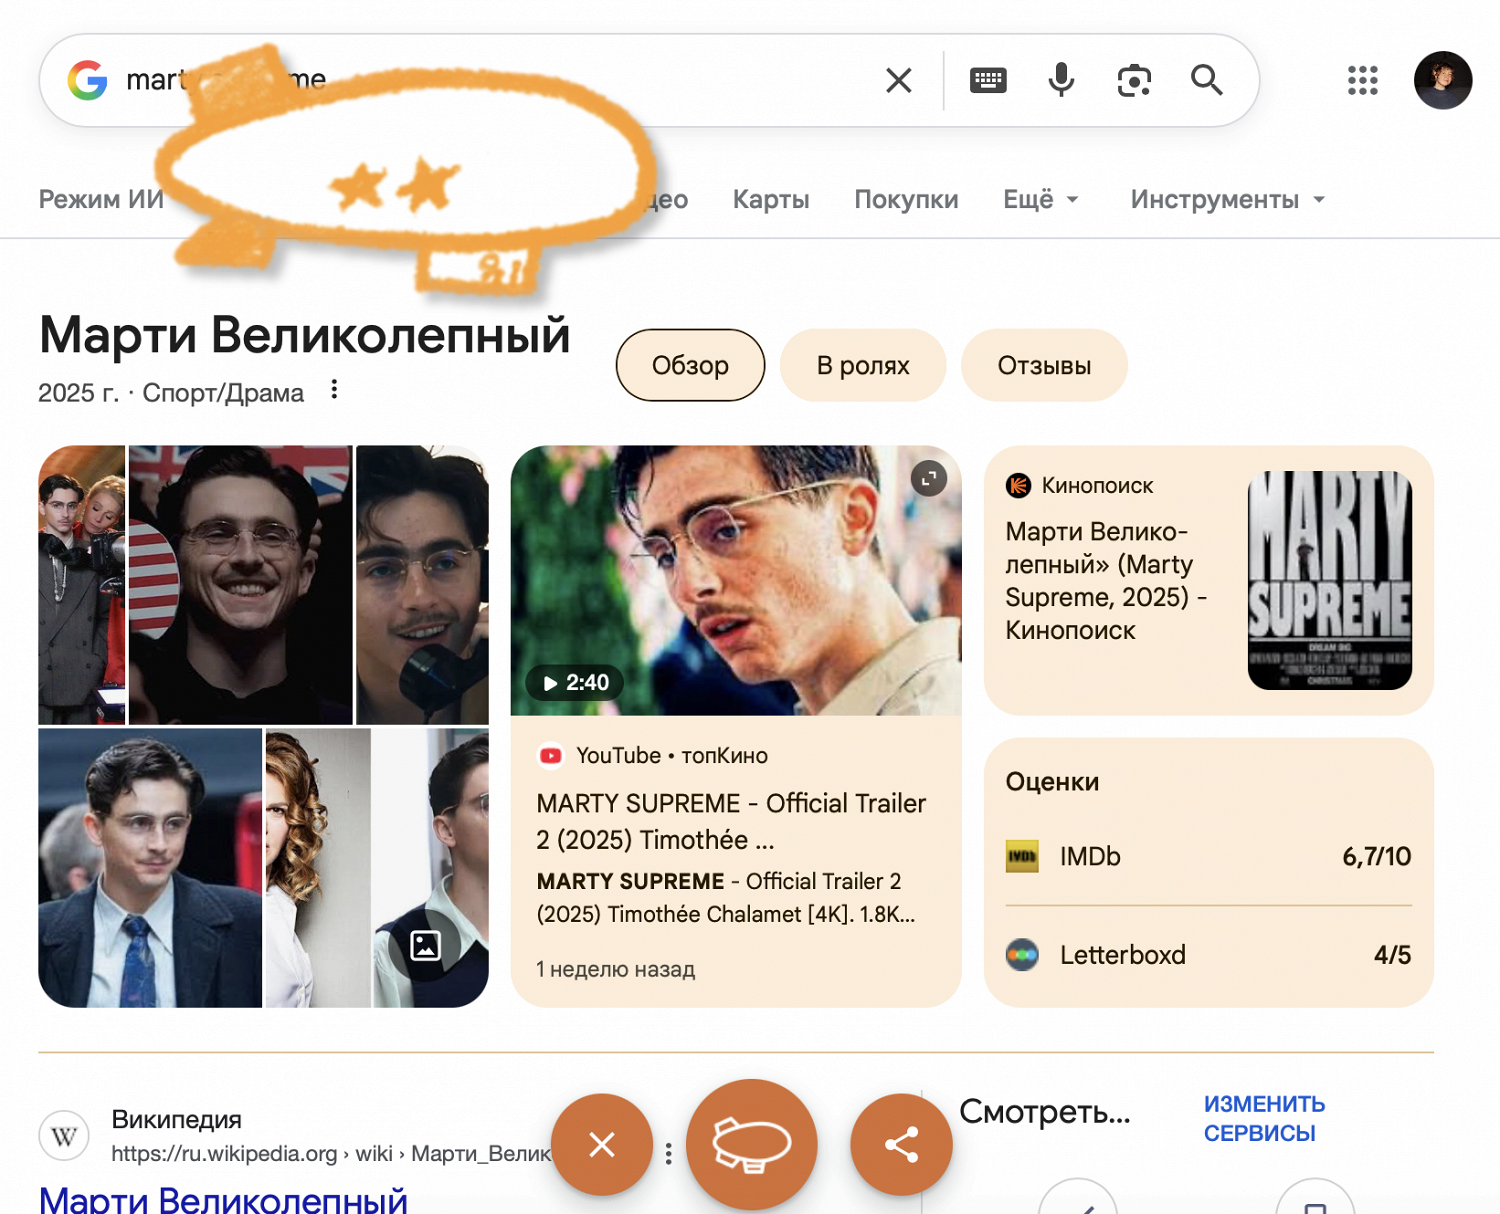Open three-dot menu beside Спорт/Драма

(x=334, y=390)
